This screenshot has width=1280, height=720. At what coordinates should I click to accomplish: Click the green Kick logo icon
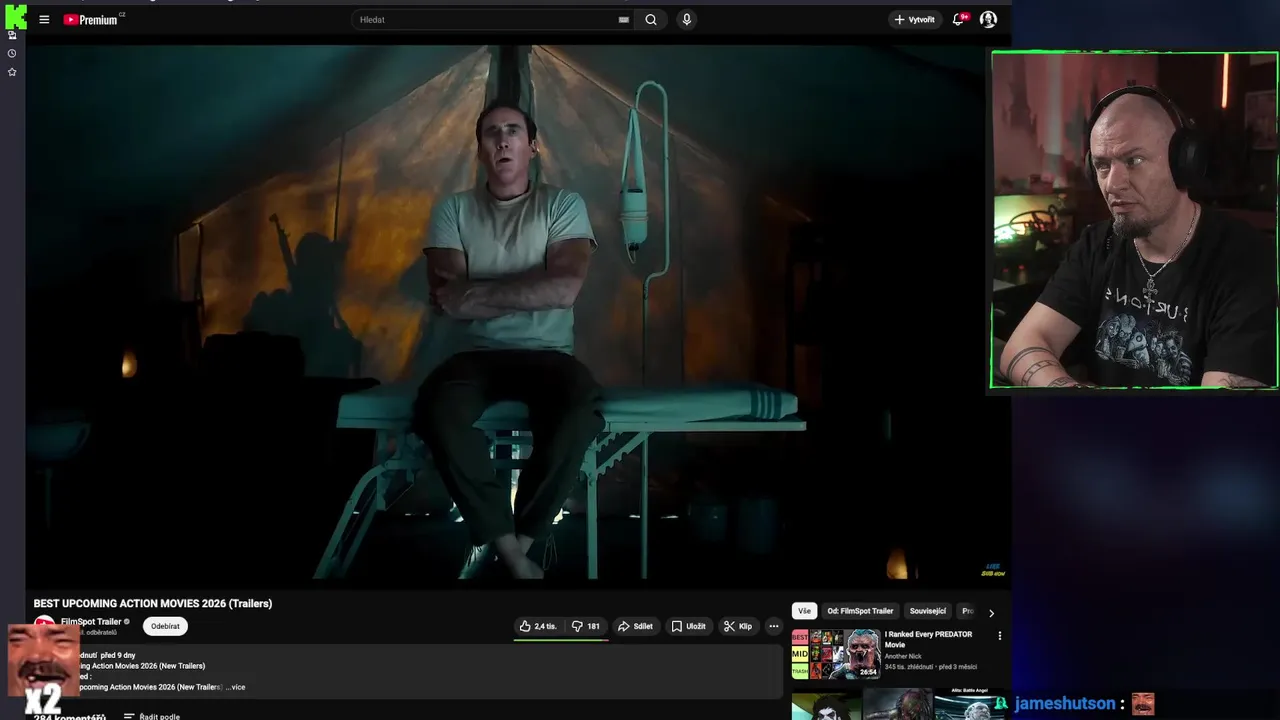coord(15,16)
